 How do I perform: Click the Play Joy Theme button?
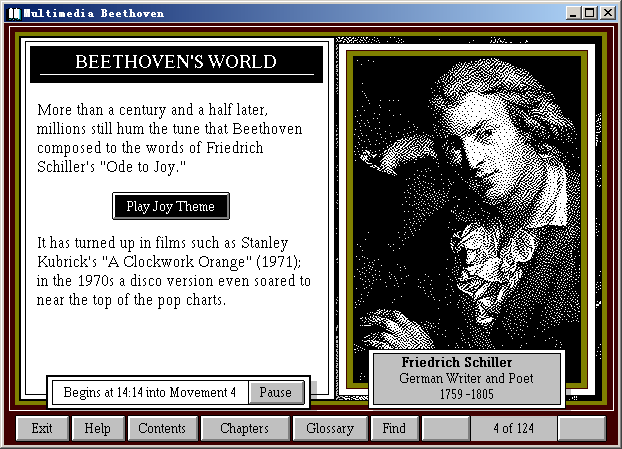click(171, 206)
